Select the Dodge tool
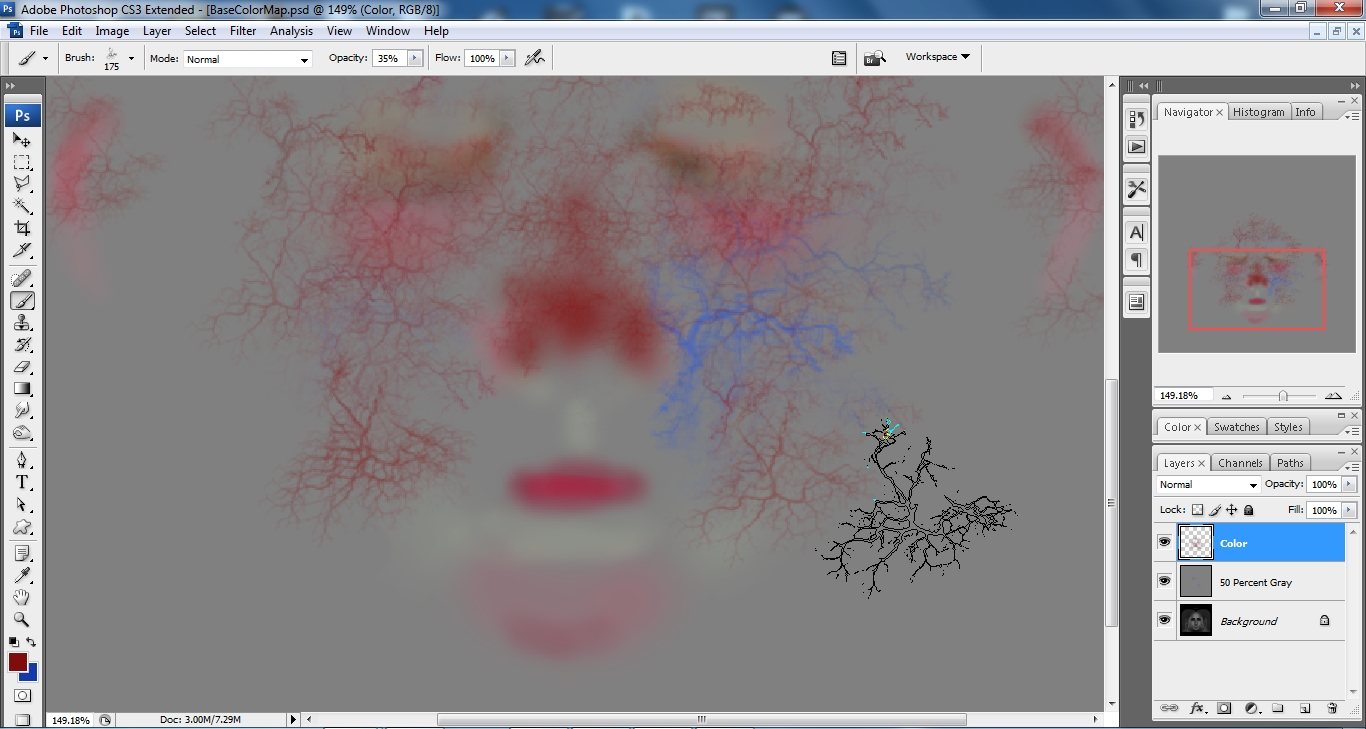This screenshot has height=729, width=1366. 22,432
